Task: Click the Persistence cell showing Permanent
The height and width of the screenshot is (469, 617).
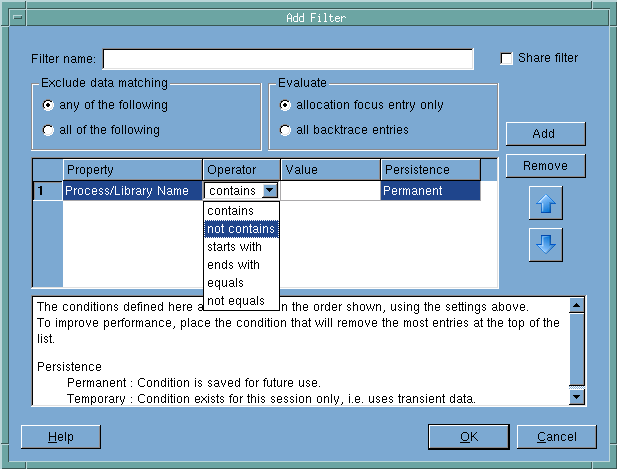Action: pos(430,191)
